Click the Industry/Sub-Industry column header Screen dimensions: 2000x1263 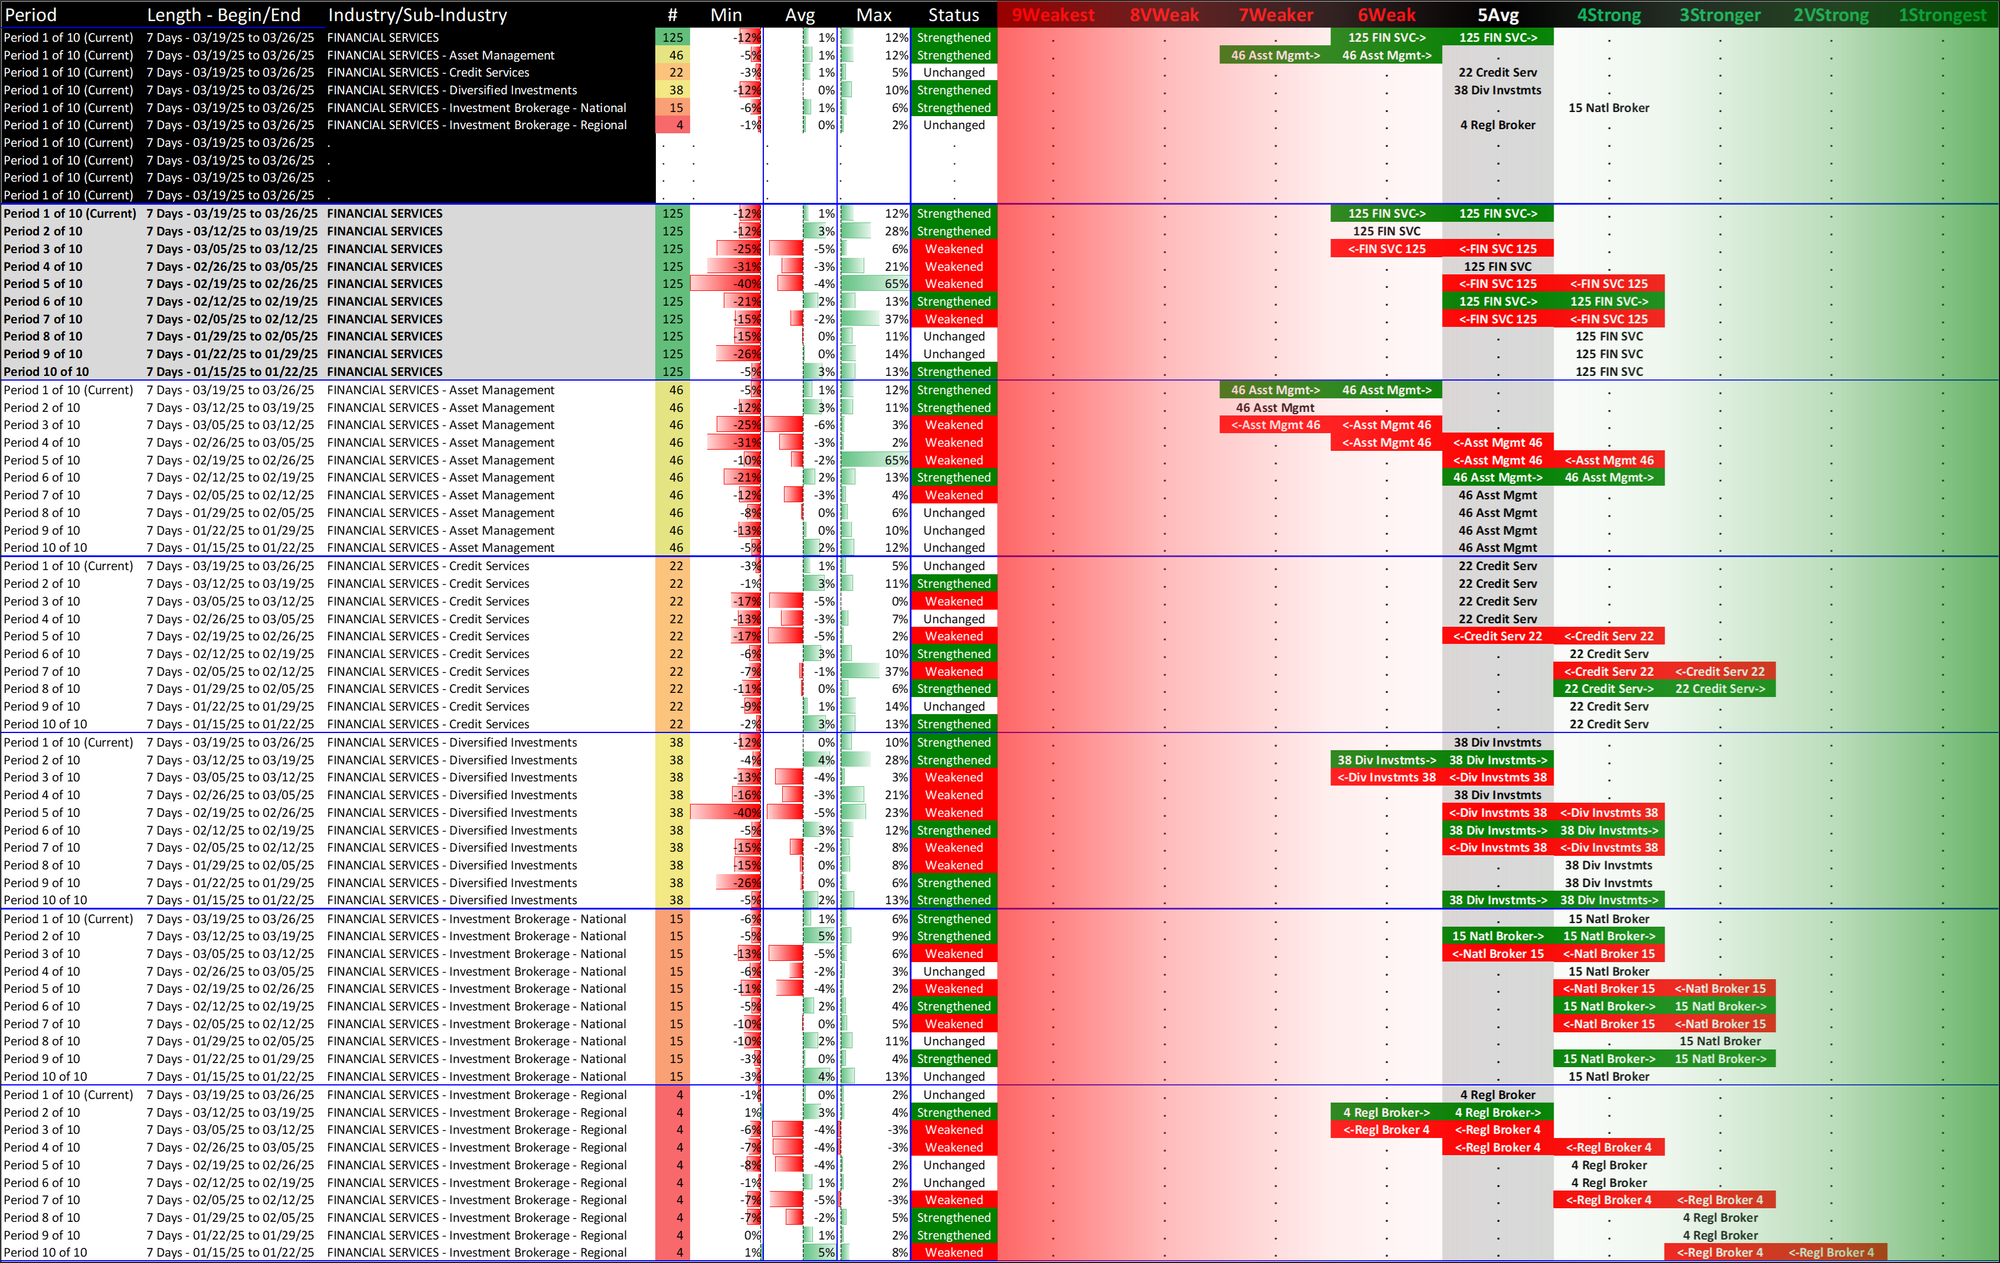click(x=417, y=15)
